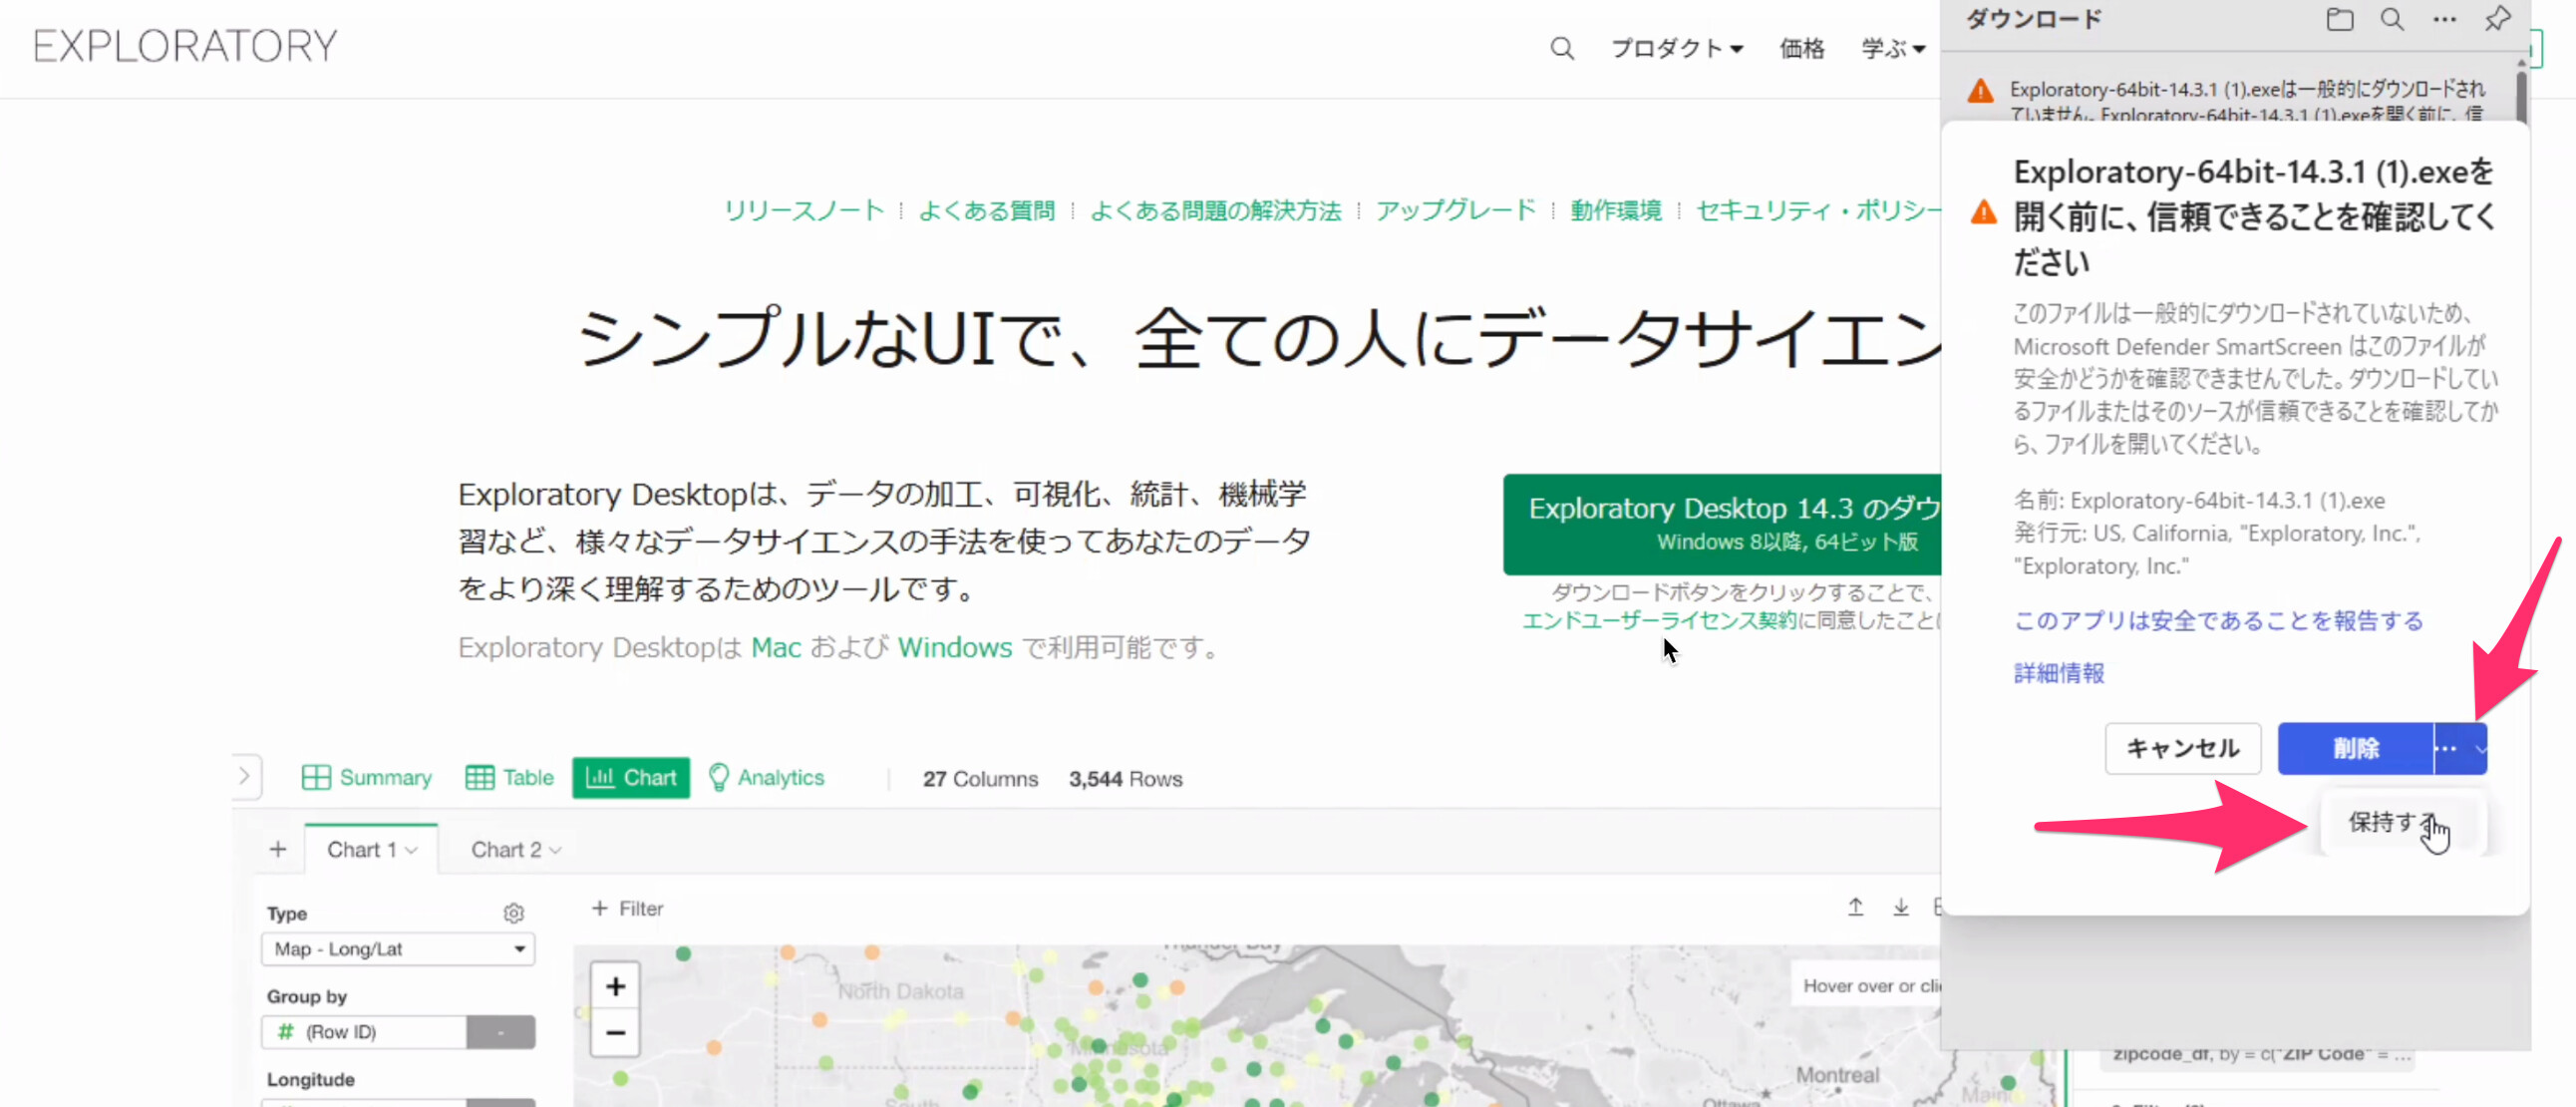
Task: Open the Map - Long/Lat type dropdown
Action: tap(398, 948)
